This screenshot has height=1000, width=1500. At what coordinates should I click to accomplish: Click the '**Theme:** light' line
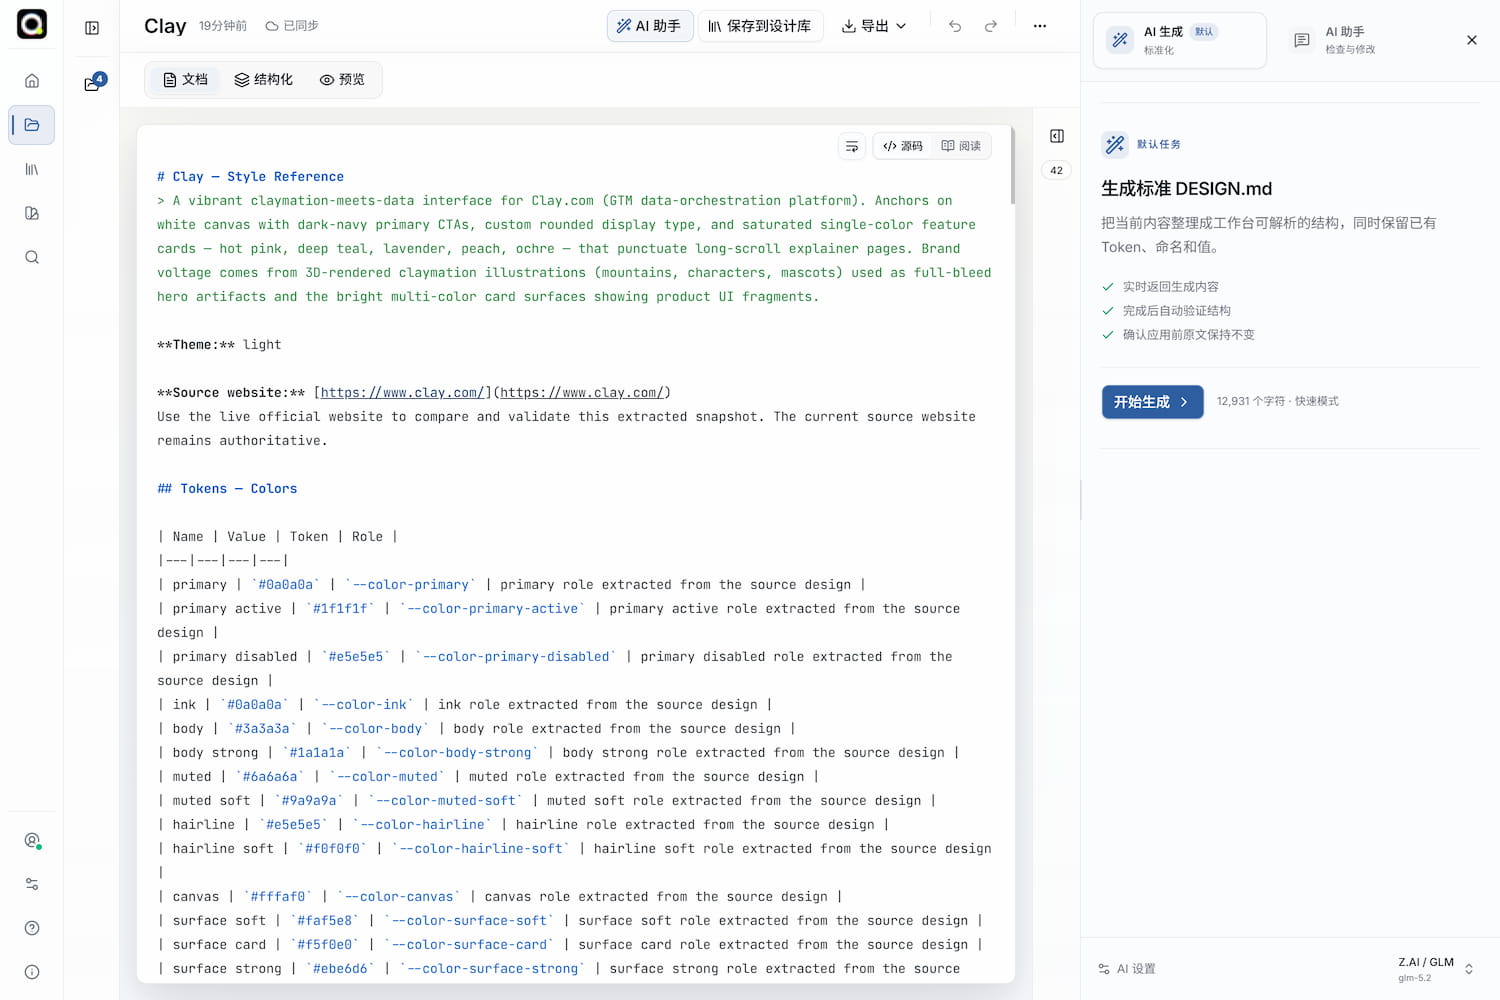219,345
